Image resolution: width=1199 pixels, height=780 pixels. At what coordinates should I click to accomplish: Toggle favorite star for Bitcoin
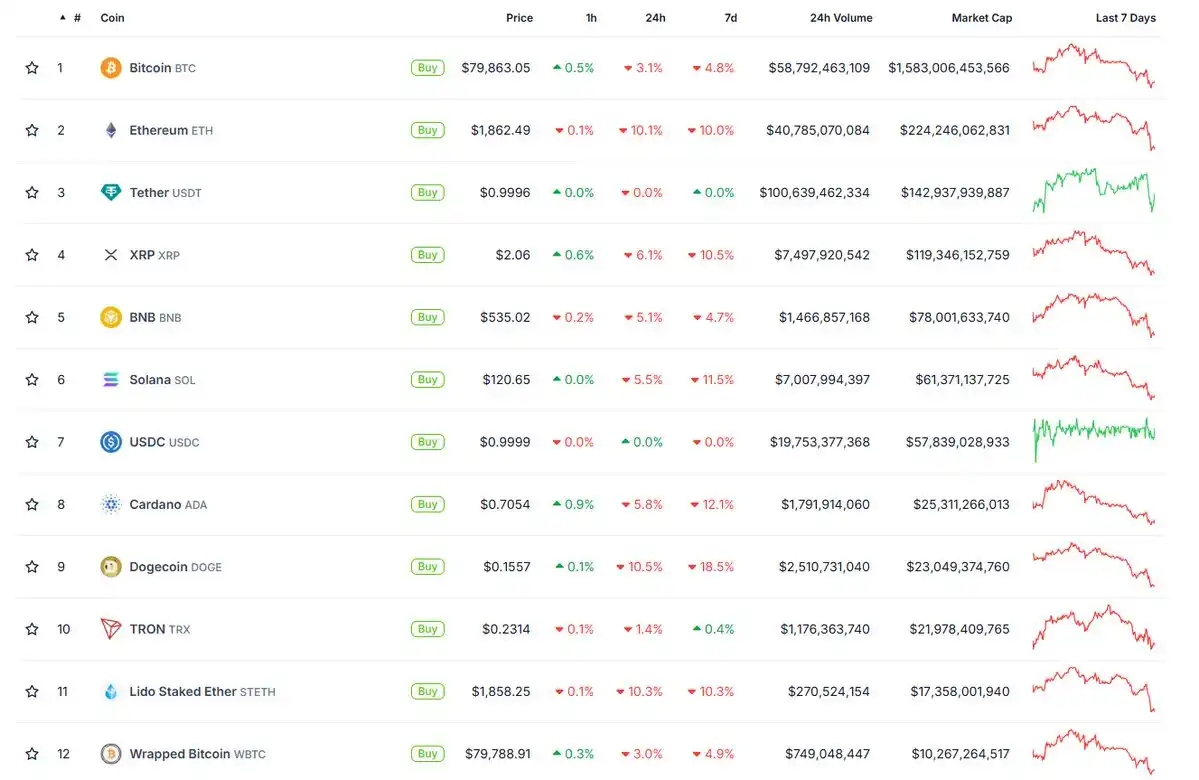click(32, 68)
